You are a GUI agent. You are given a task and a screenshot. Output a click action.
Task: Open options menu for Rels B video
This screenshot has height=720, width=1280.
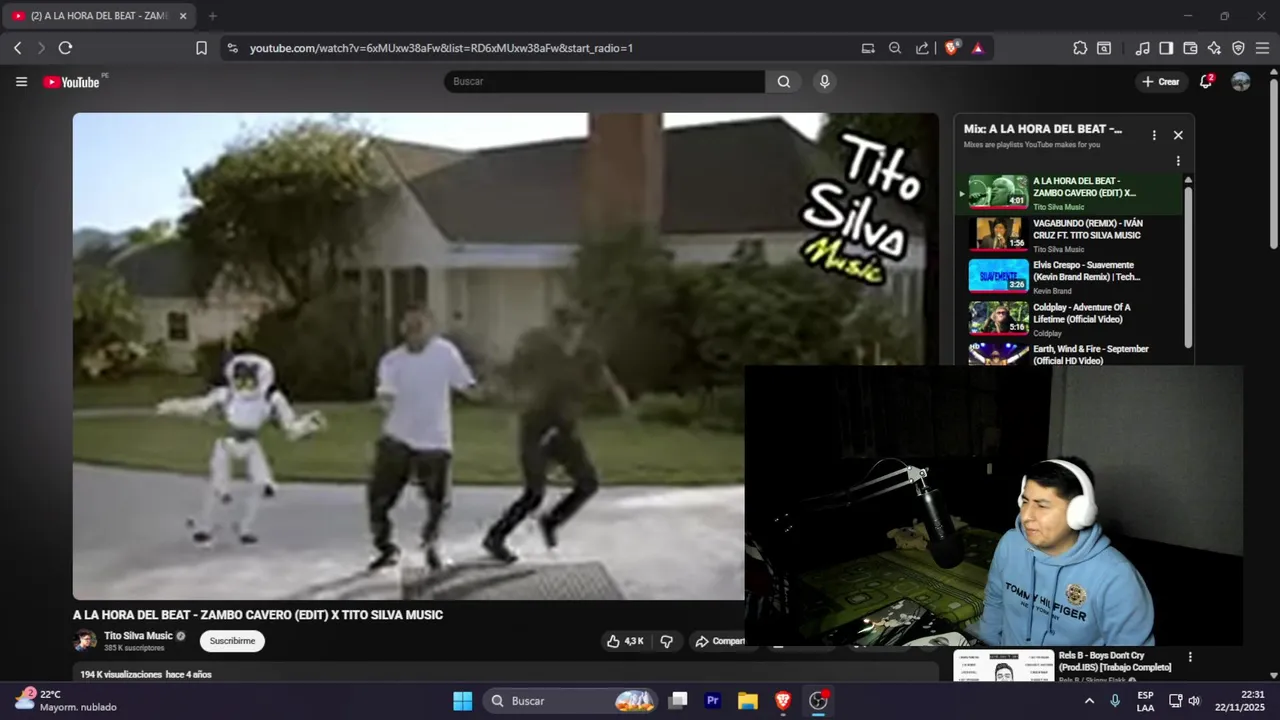(1190, 657)
